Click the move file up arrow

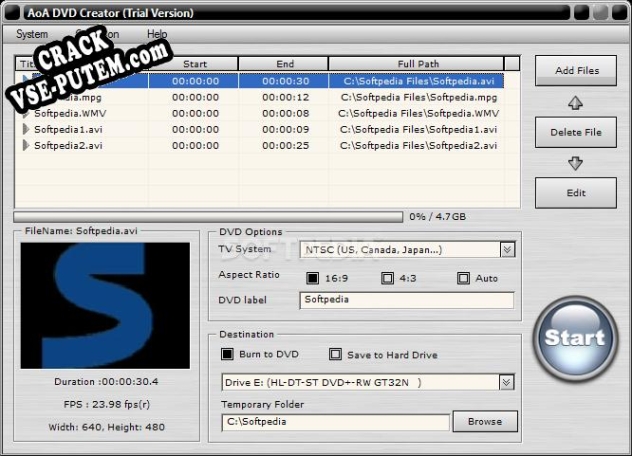(x=575, y=103)
